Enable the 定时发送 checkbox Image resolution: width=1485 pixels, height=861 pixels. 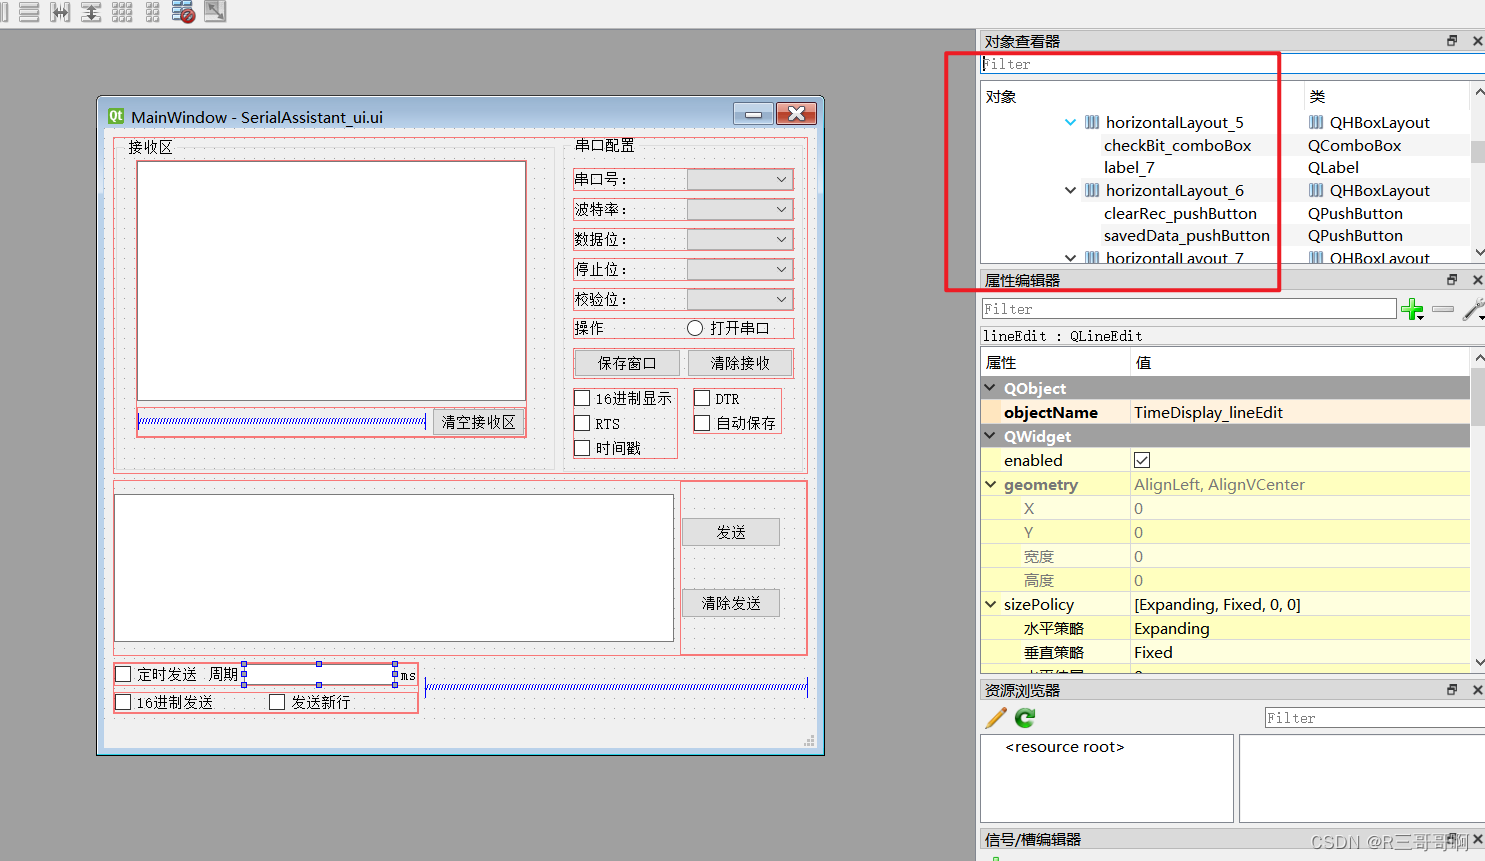[123, 674]
